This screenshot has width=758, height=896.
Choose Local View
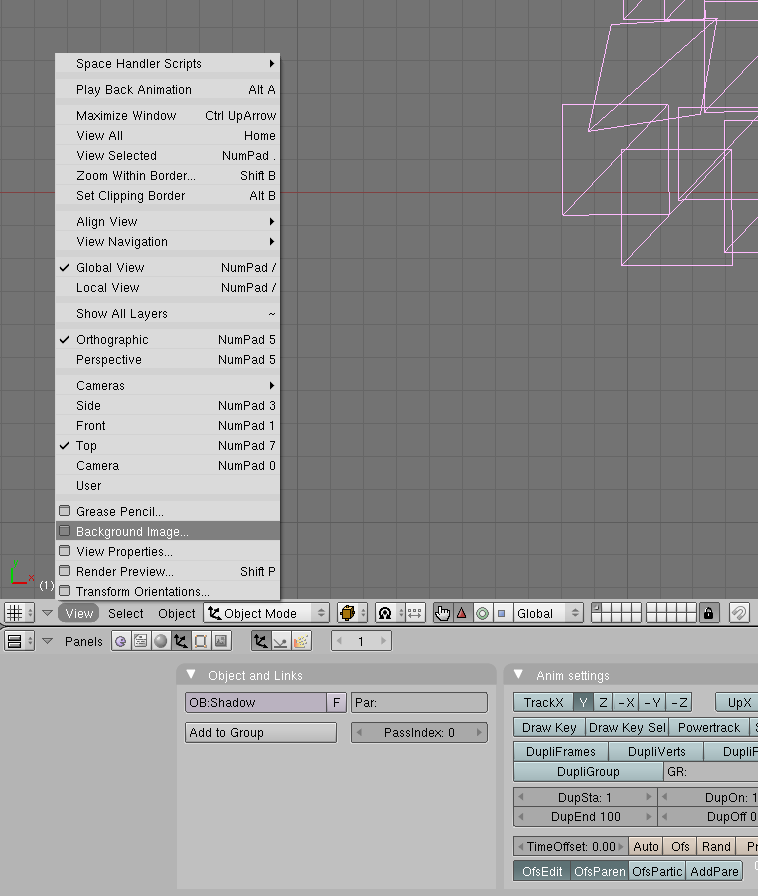167,287
